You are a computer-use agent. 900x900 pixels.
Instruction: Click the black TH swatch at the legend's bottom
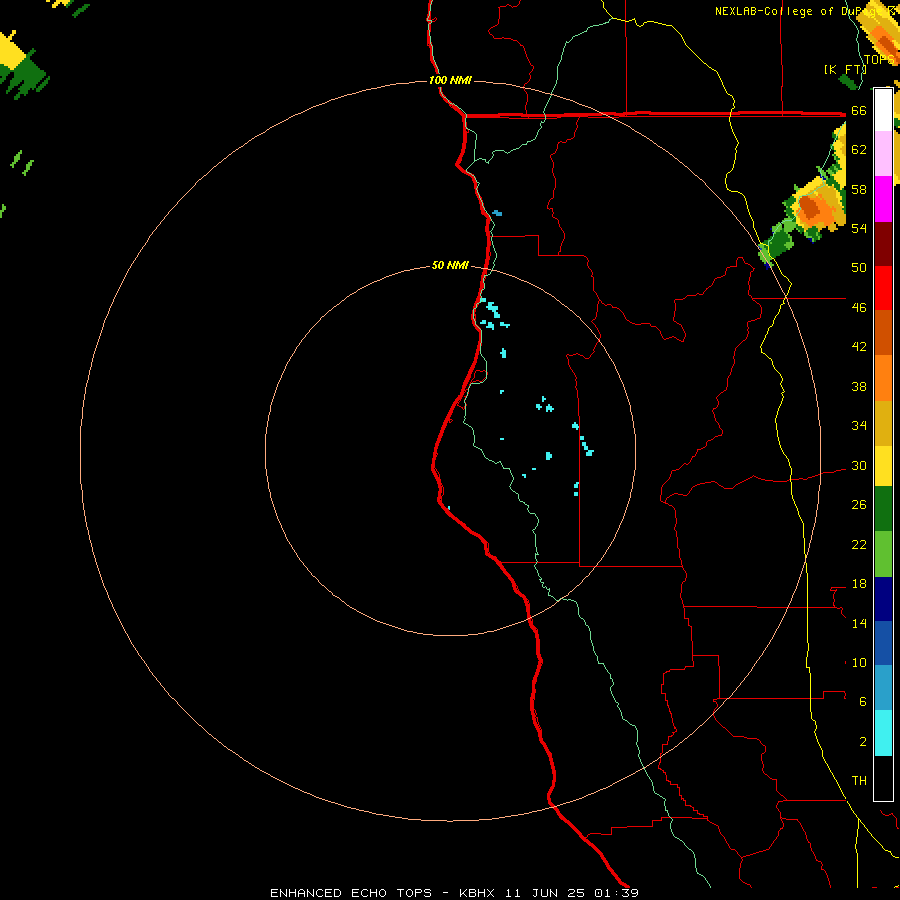click(x=883, y=778)
